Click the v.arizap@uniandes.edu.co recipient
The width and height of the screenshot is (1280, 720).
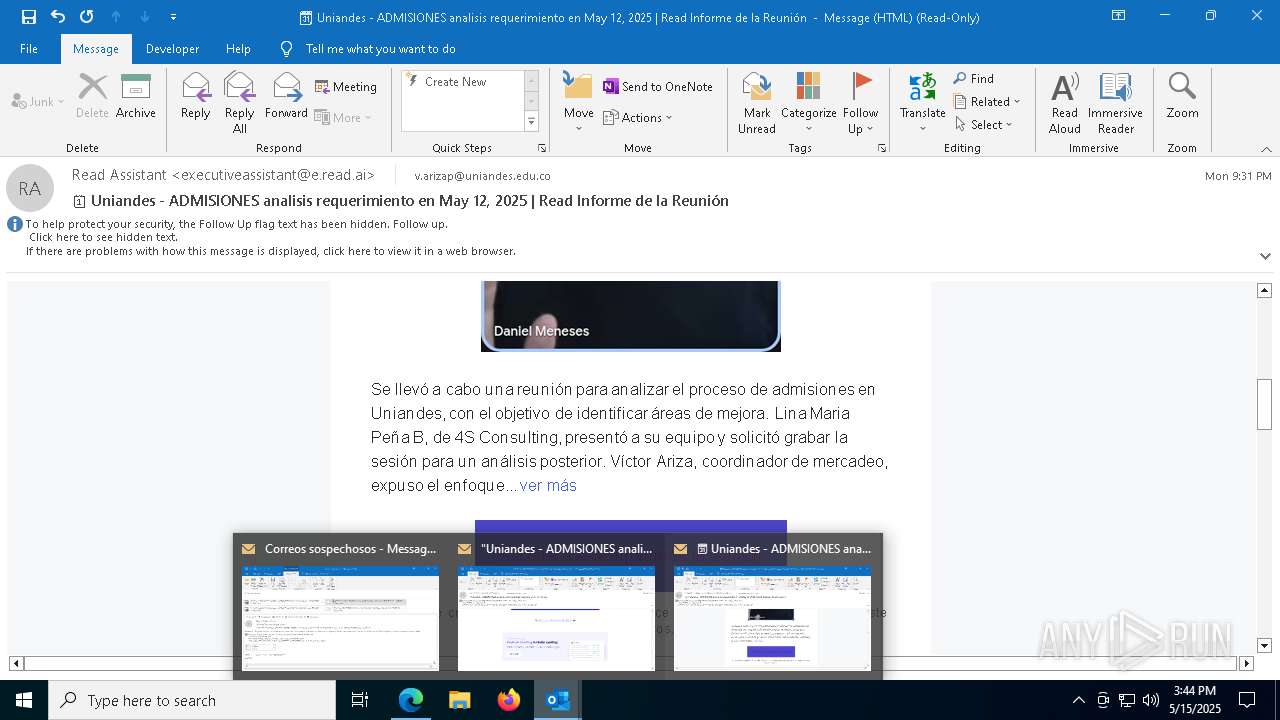482,176
